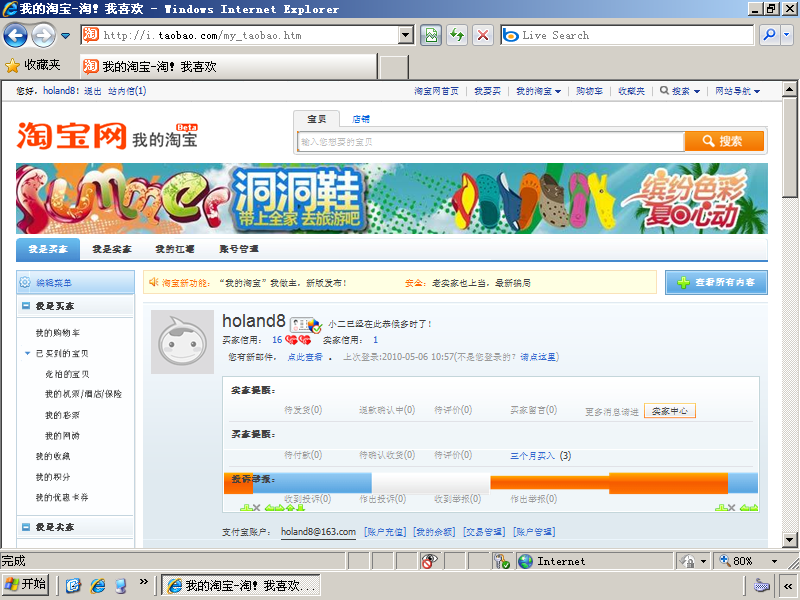
Task: Launch Internet Explorer from quick launch
Action: [x=97, y=585]
